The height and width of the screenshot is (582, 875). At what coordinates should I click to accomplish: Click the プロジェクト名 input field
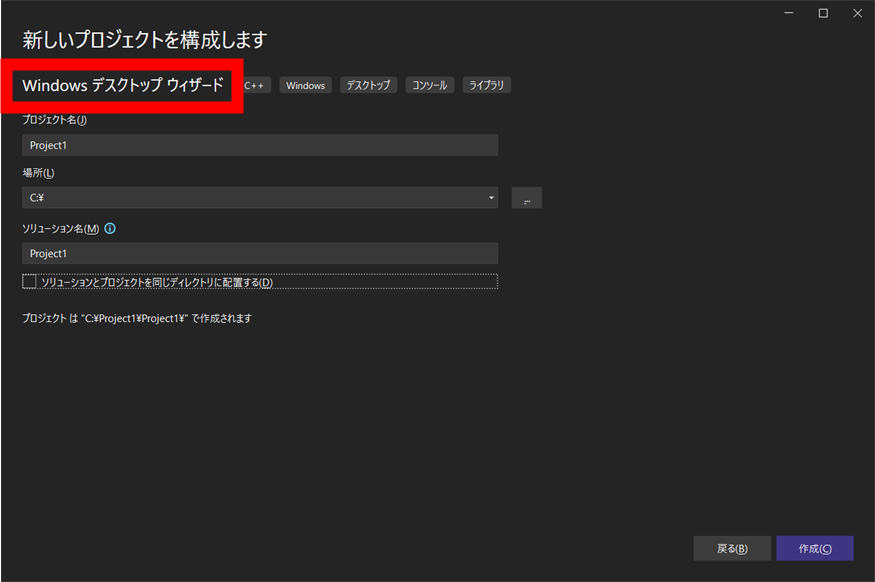(260, 145)
